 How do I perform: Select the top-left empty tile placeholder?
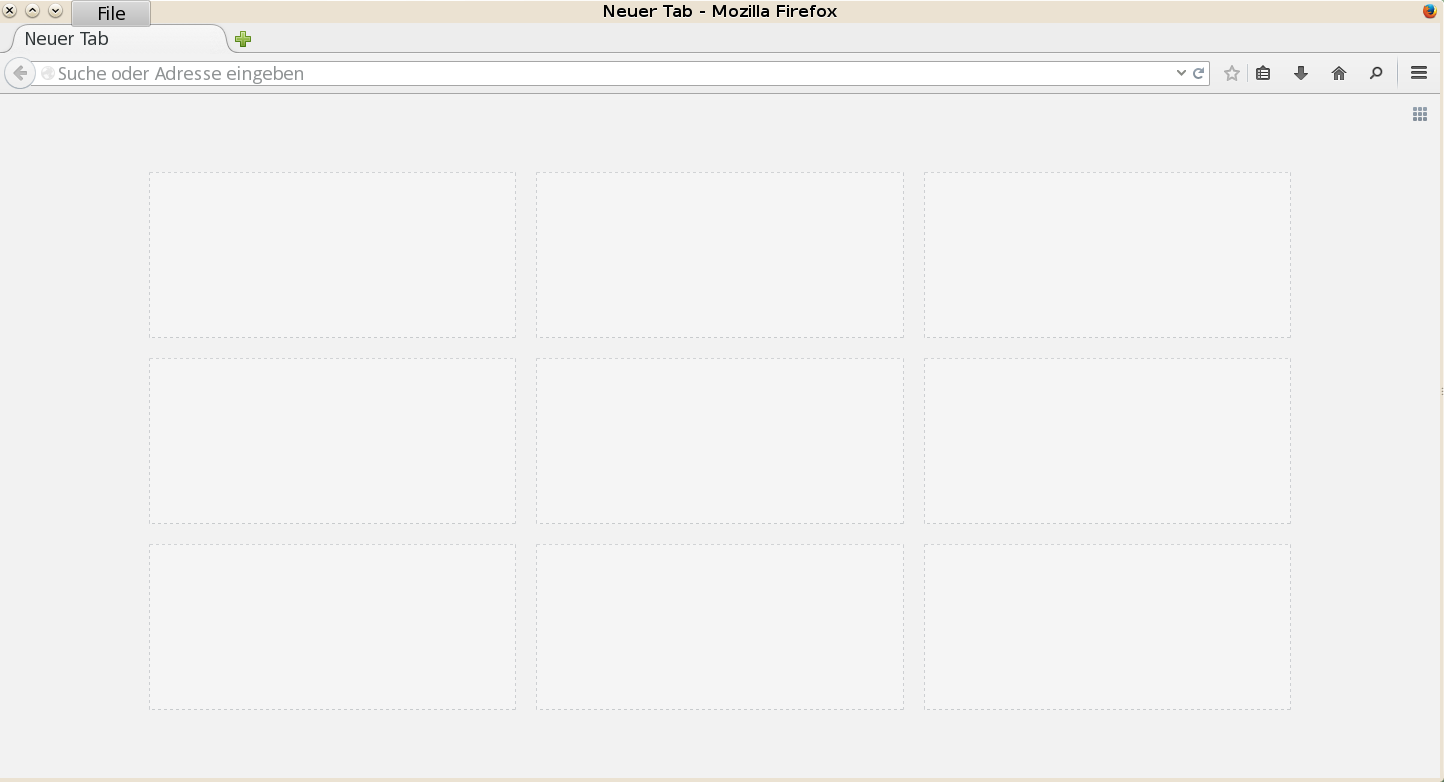pyautogui.click(x=332, y=254)
